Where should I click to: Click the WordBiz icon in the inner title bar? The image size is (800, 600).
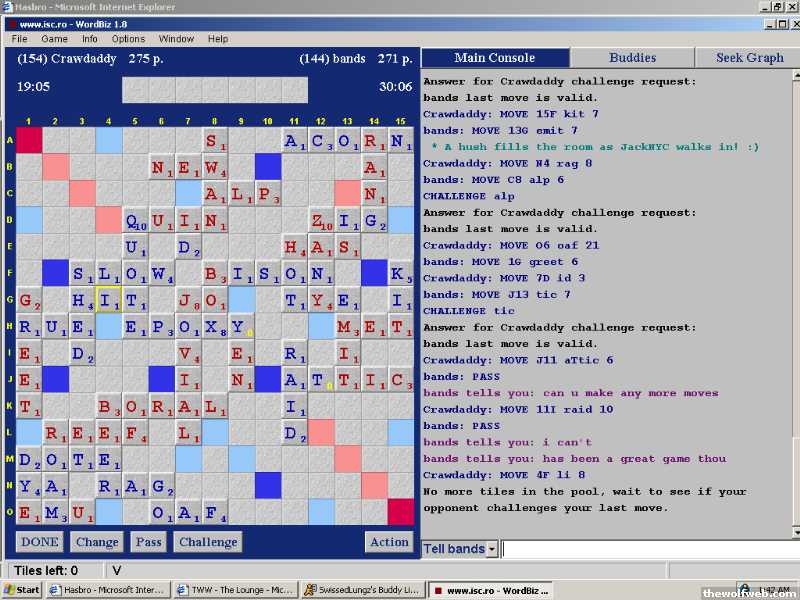(x=11, y=23)
